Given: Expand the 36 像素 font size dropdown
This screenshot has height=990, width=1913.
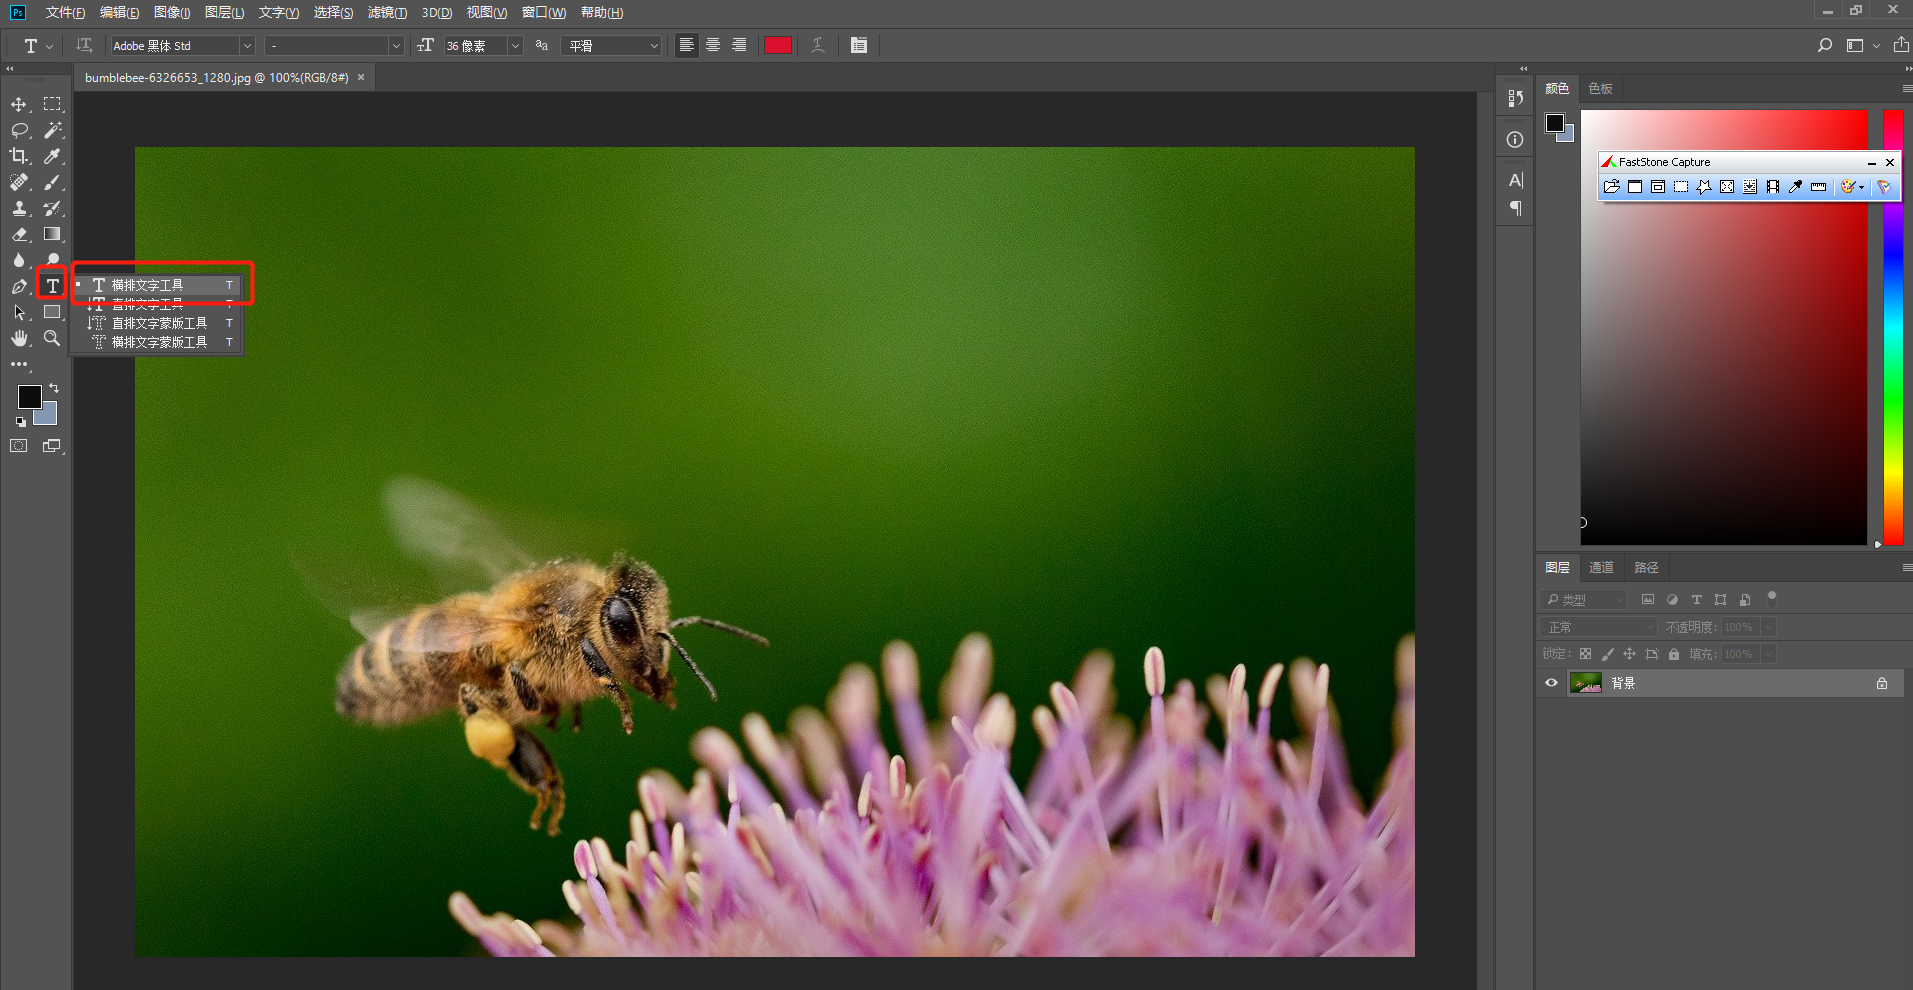Looking at the screenshot, I should [x=515, y=46].
